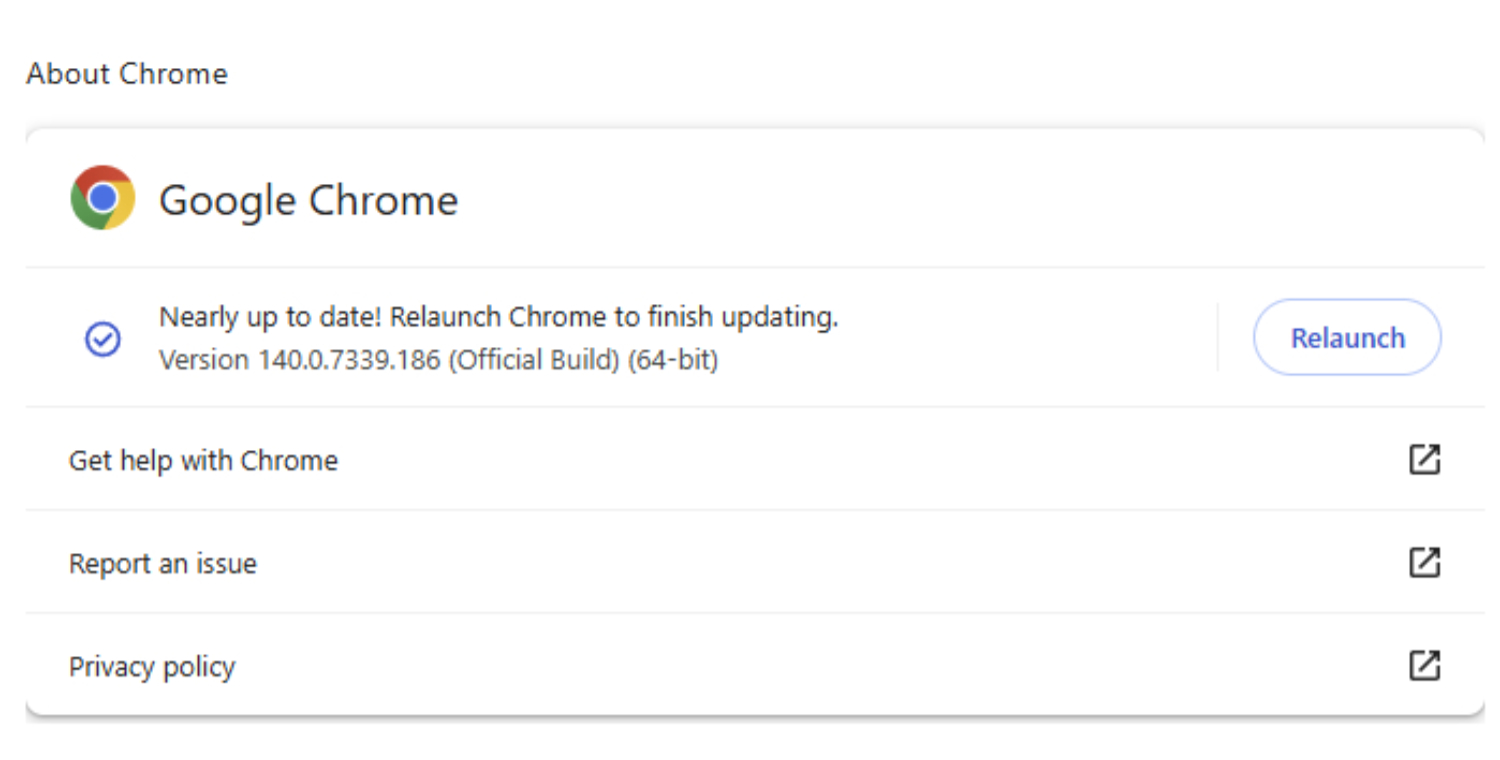Select the Report an issue text
Viewport: 1500px width, 760px height.
coord(163,564)
